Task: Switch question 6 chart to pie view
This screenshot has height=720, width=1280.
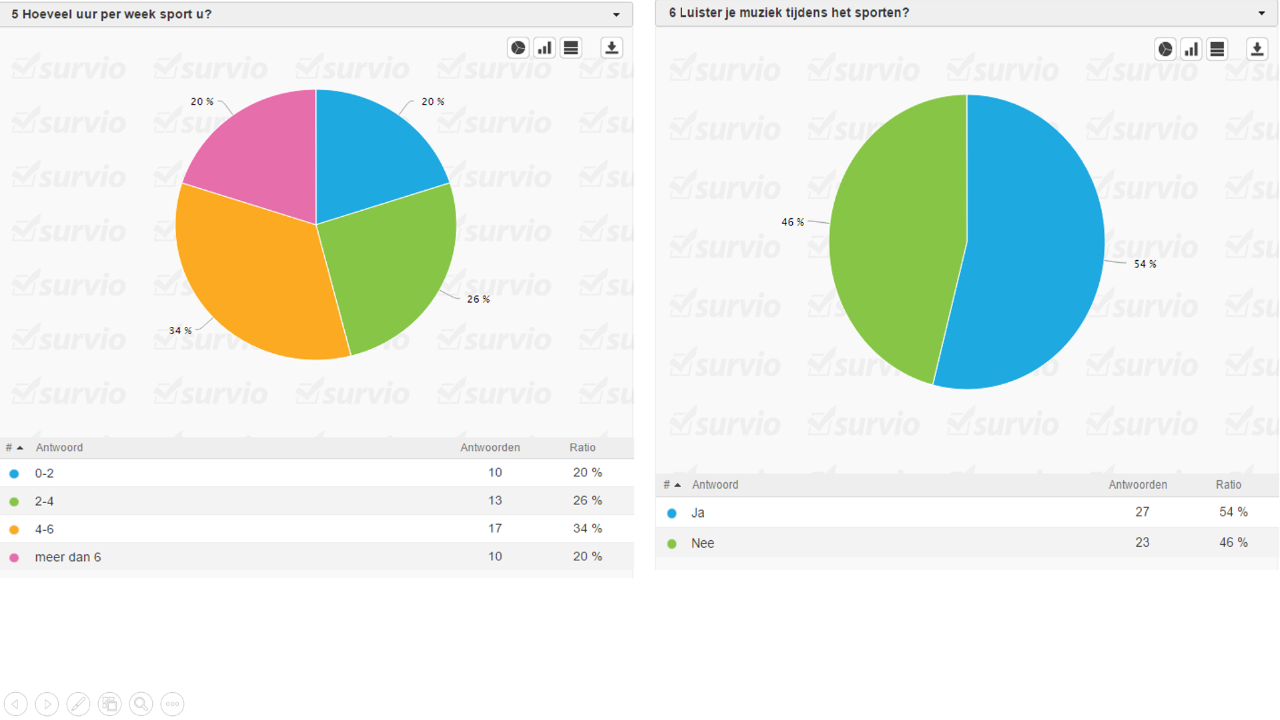Action: [x=1165, y=49]
